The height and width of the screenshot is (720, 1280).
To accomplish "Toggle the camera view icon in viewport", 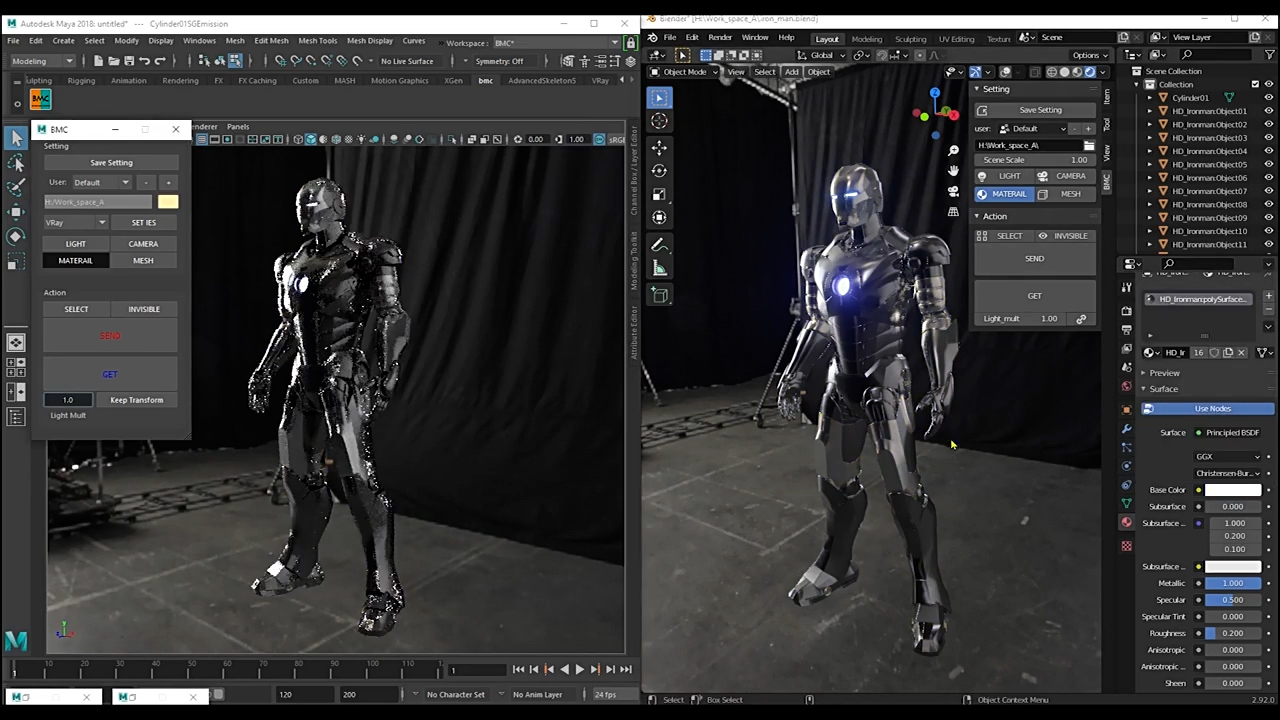I will point(953,191).
